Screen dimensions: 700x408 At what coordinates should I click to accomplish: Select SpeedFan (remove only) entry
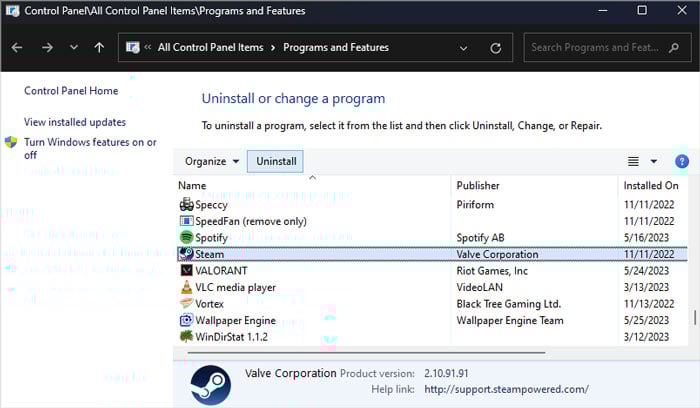point(251,221)
